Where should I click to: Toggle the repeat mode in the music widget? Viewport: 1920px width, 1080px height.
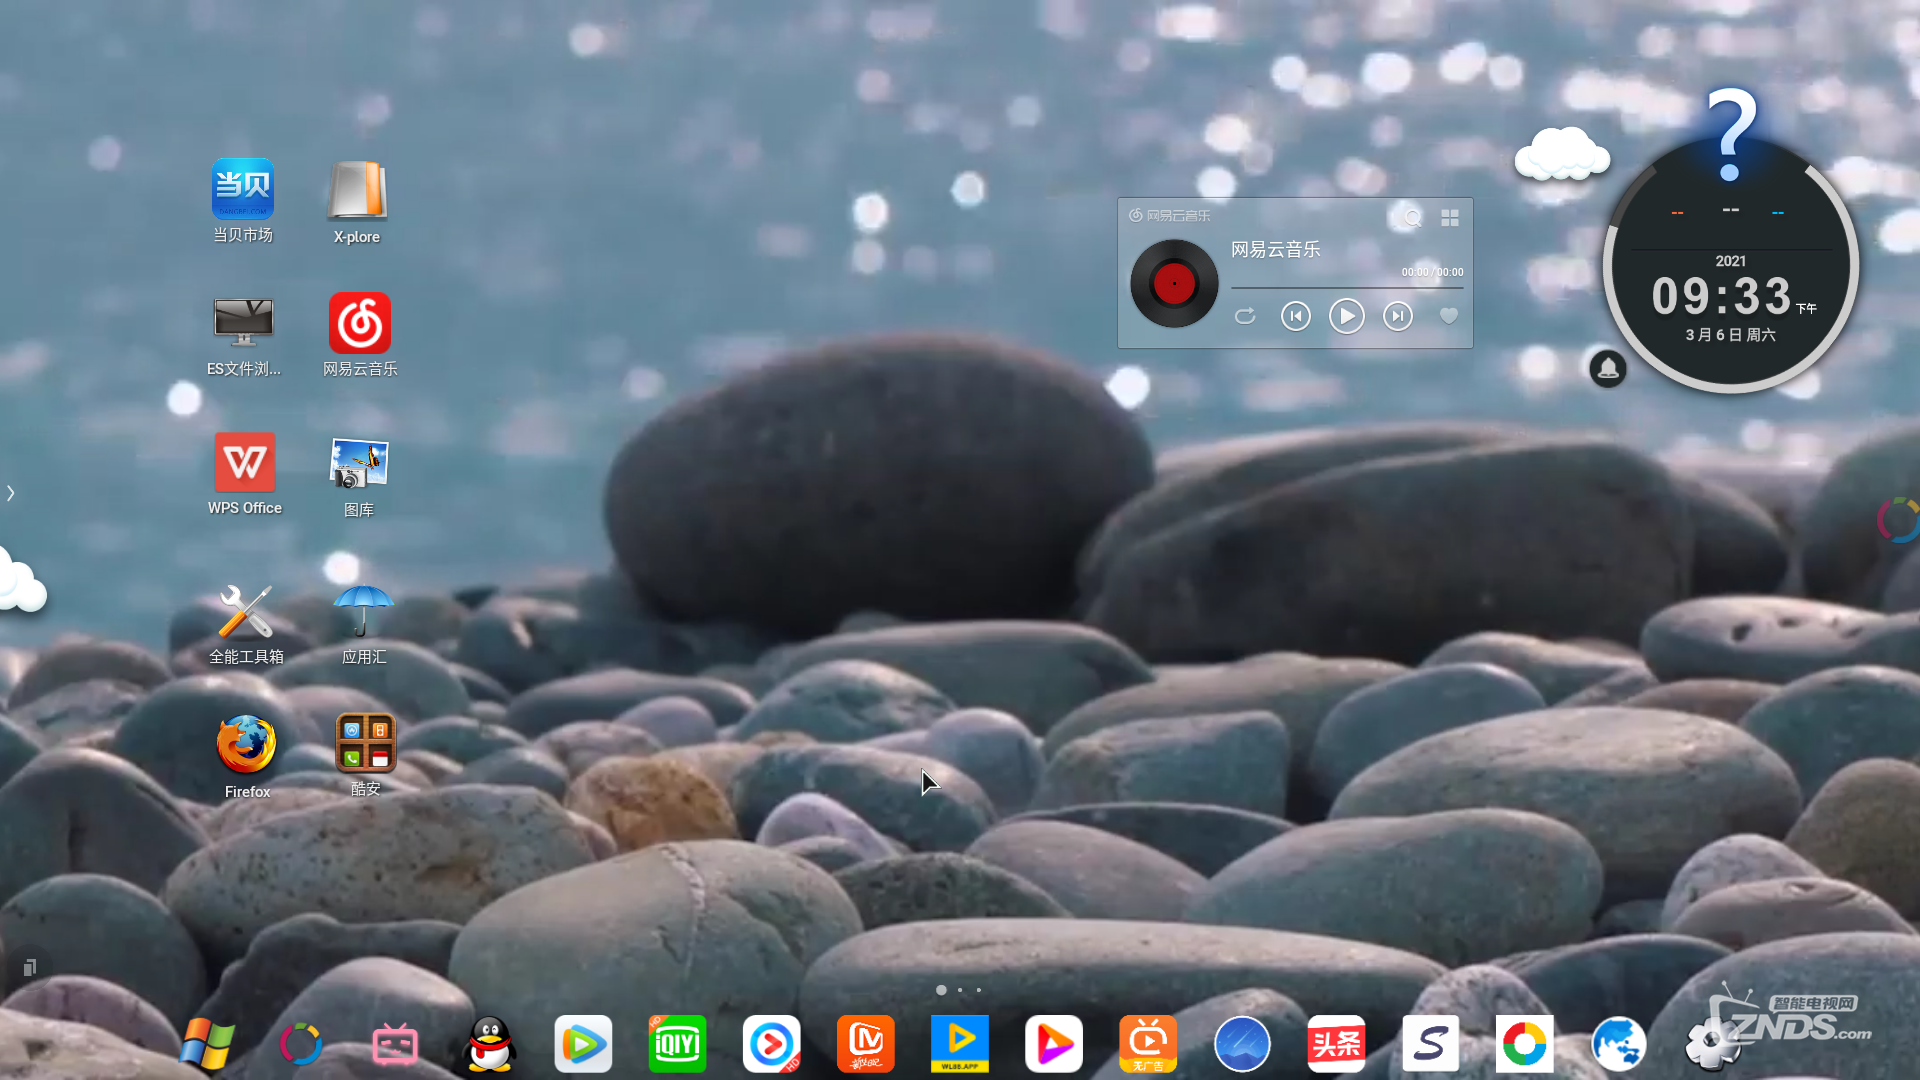(1245, 316)
